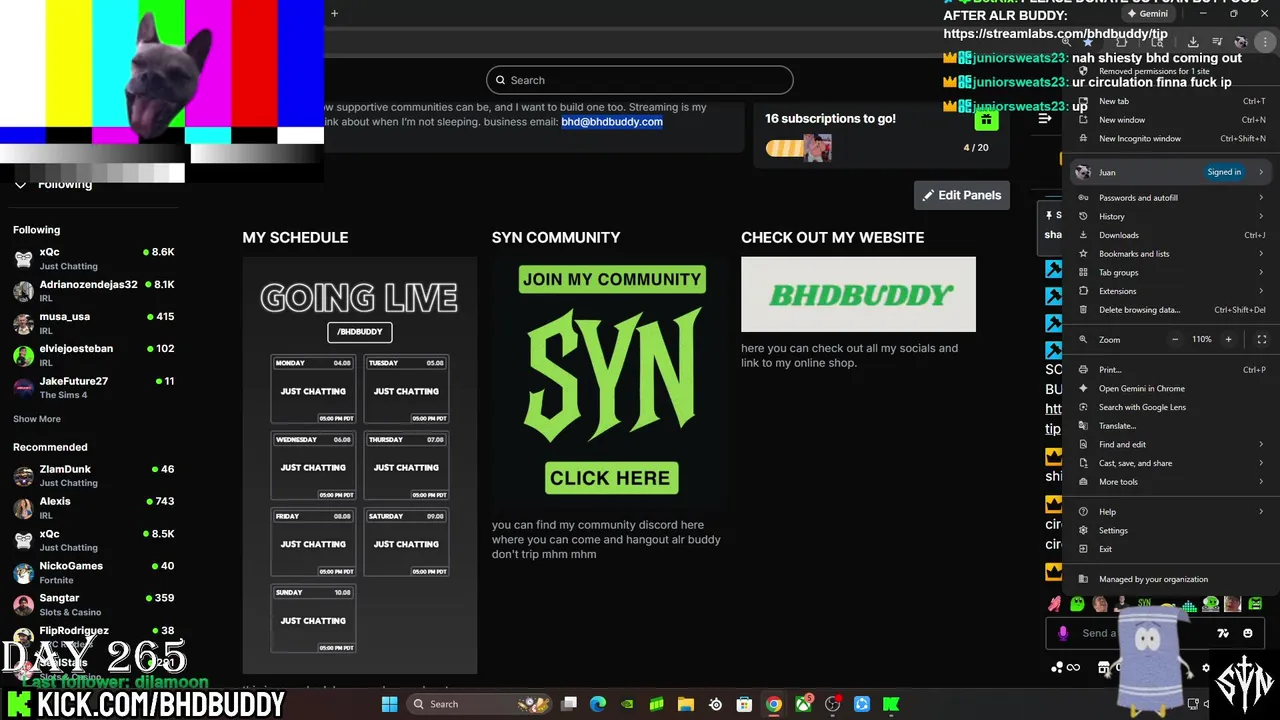Open the Chrome three-dot menu button
The width and height of the screenshot is (1280, 720).
coord(1266,42)
